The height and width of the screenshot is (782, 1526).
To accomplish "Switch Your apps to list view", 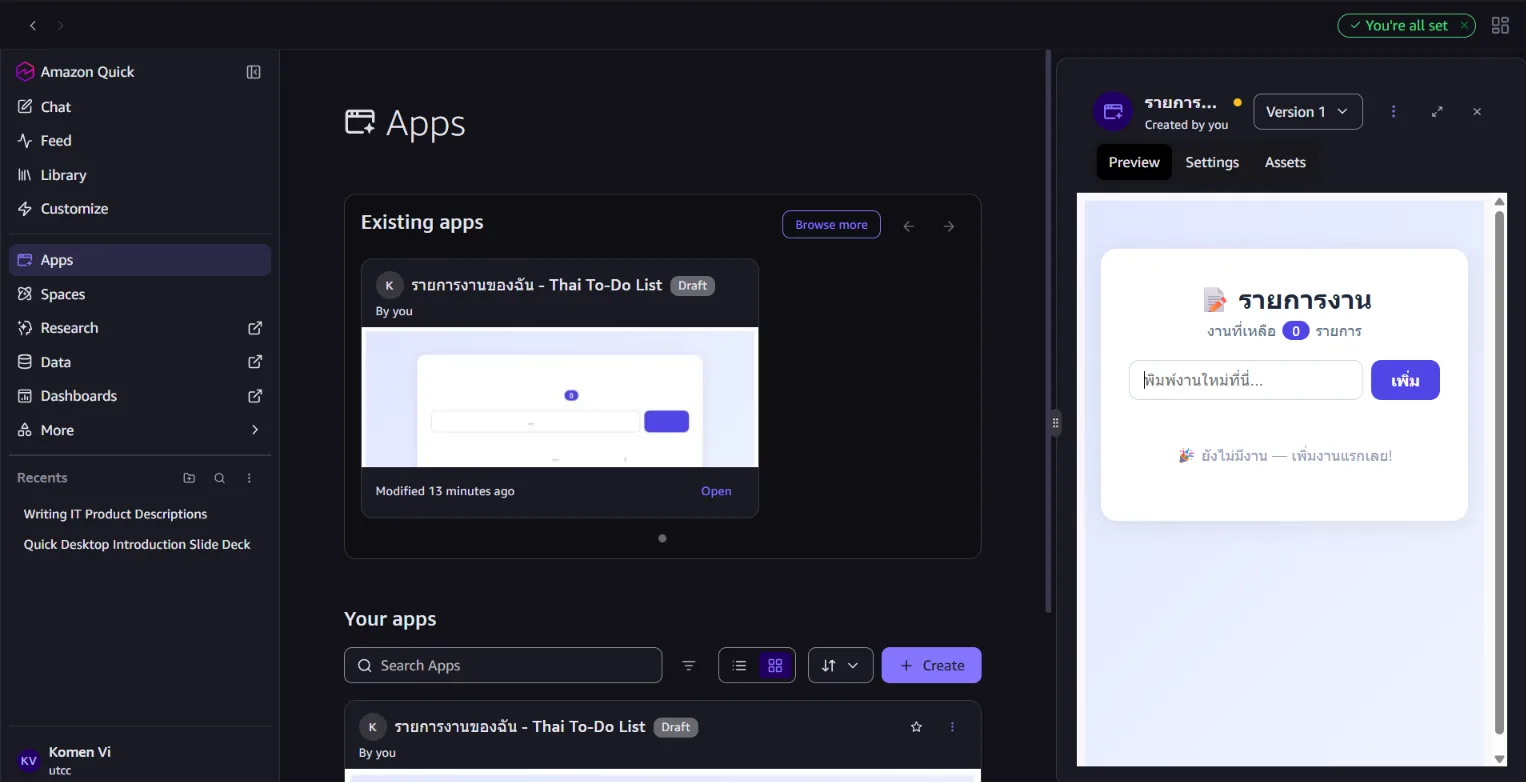I will click(x=740, y=665).
